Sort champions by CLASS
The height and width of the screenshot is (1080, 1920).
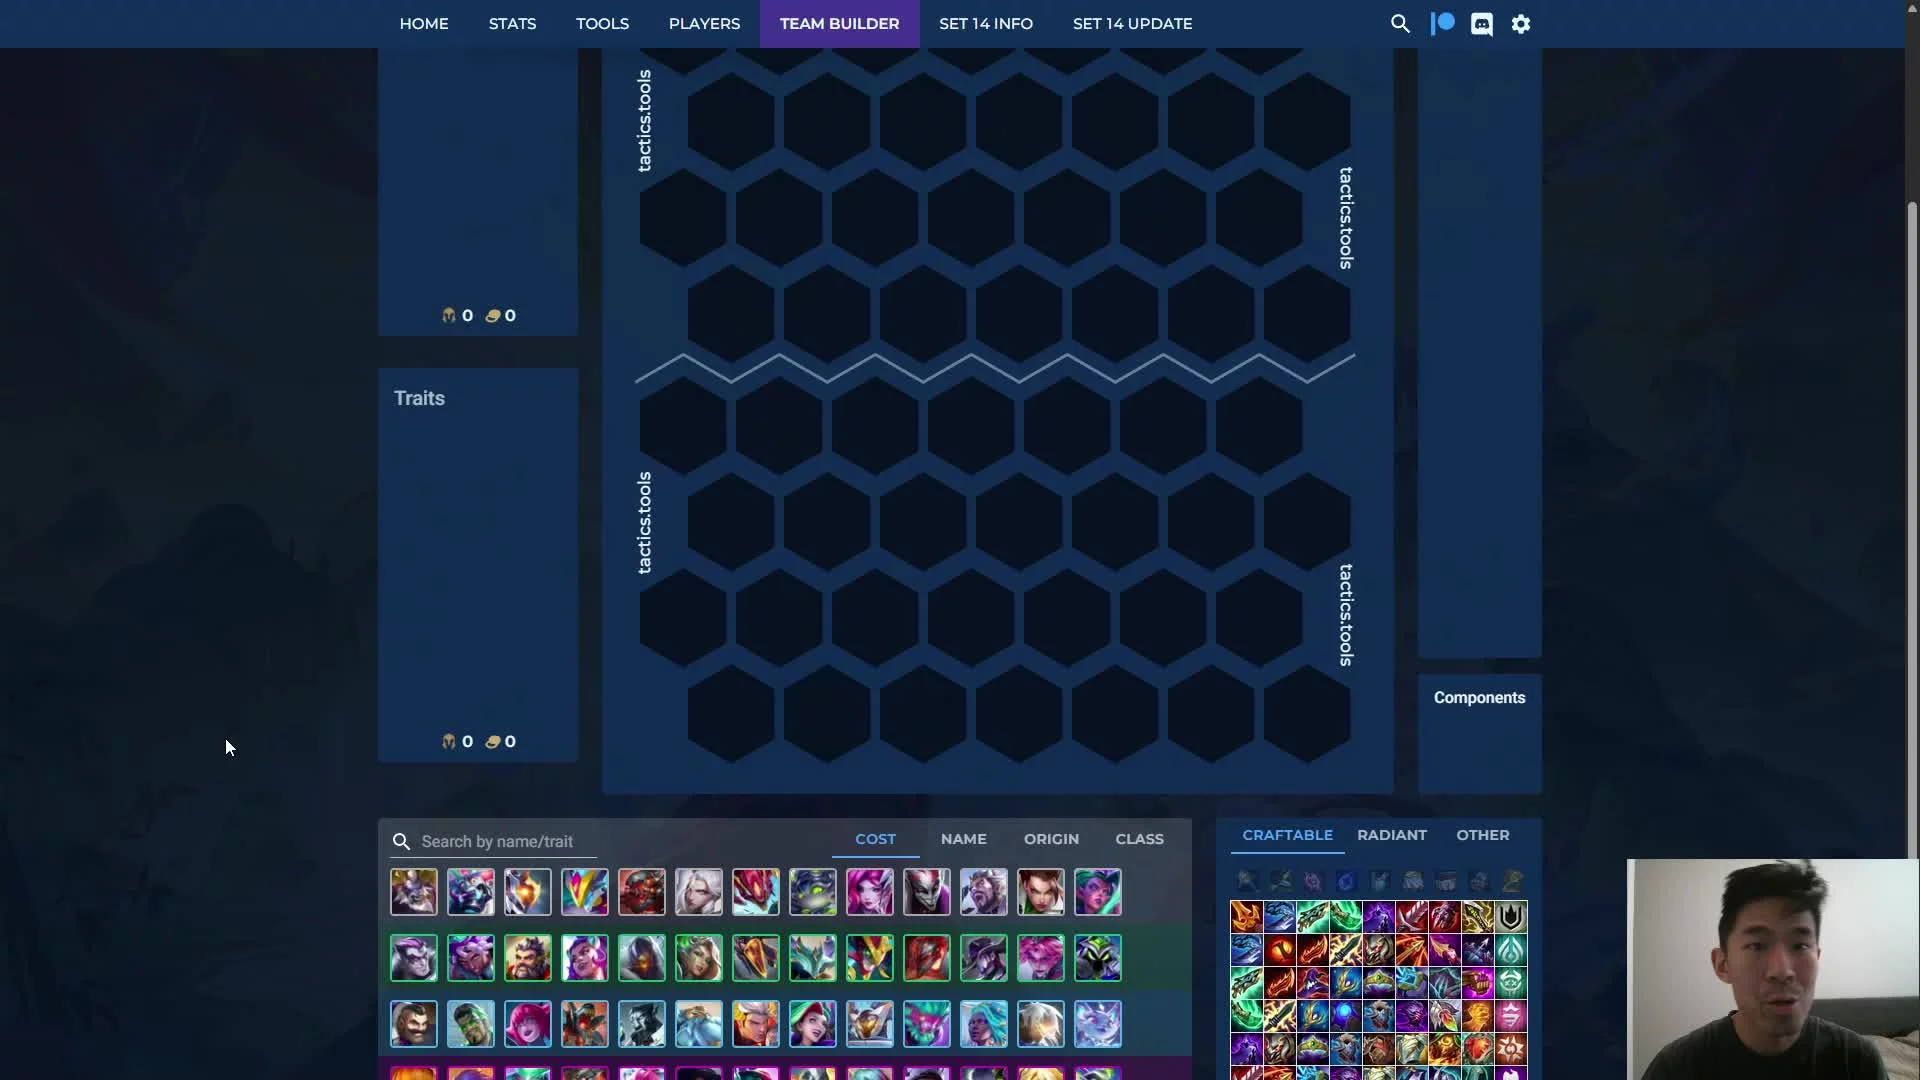coord(1139,839)
